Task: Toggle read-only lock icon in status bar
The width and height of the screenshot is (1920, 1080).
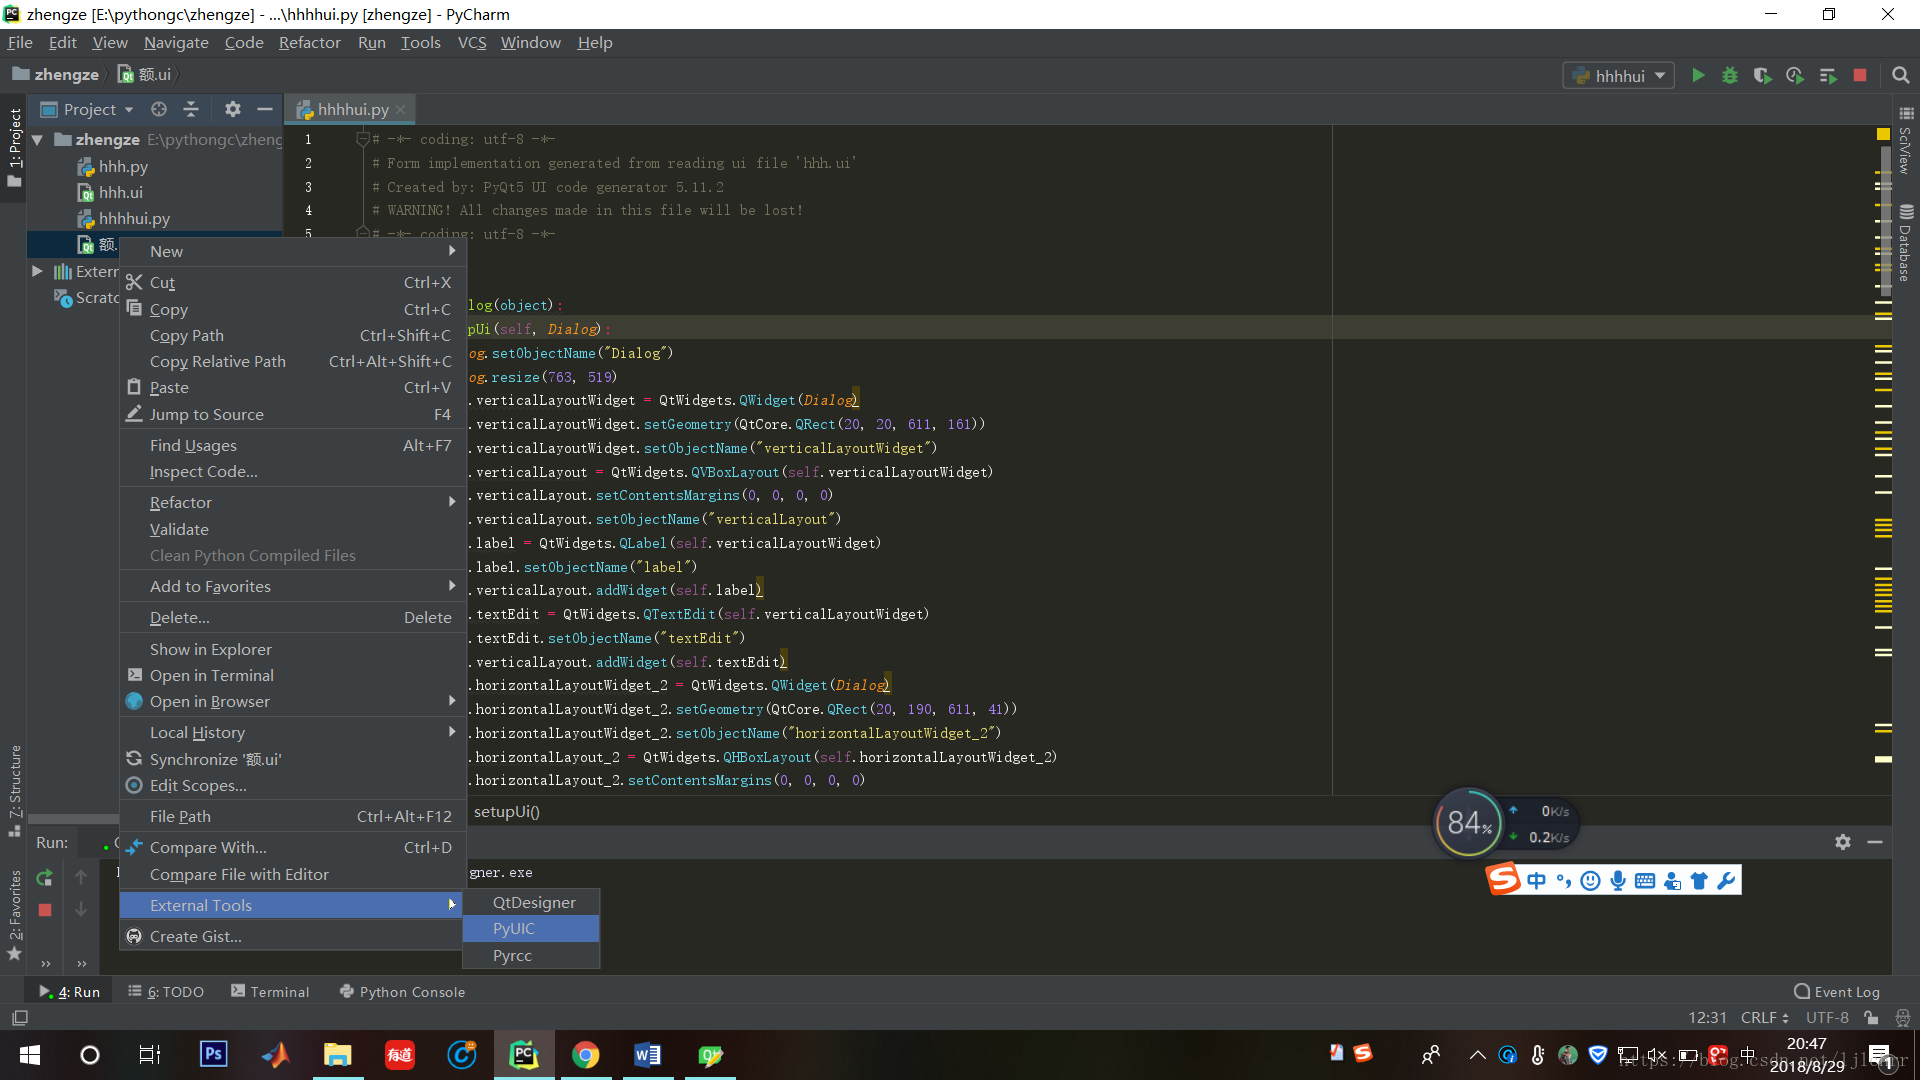Action: [1871, 1017]
